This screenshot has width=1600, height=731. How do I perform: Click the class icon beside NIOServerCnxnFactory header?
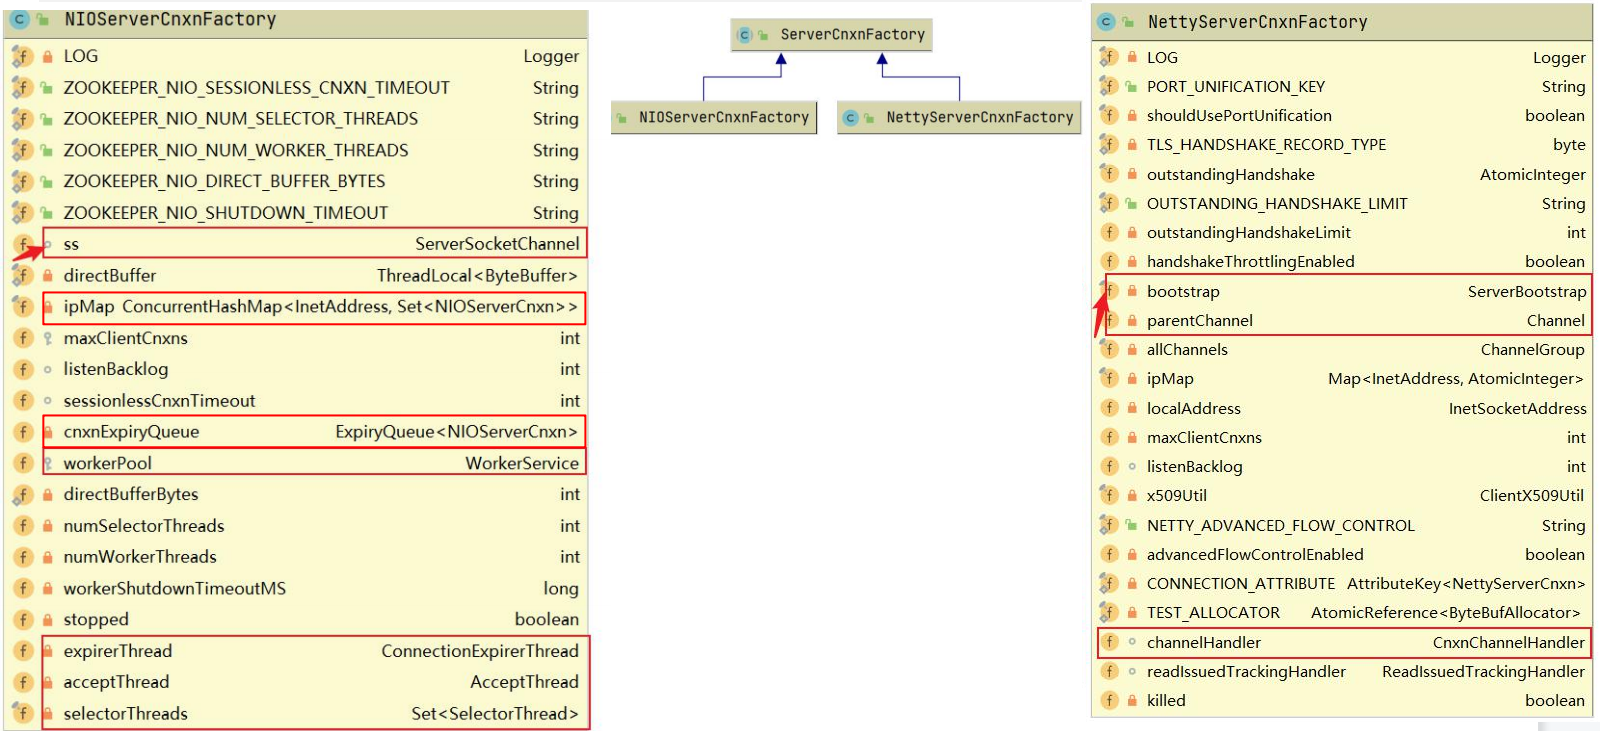click(x=19, y=19)
